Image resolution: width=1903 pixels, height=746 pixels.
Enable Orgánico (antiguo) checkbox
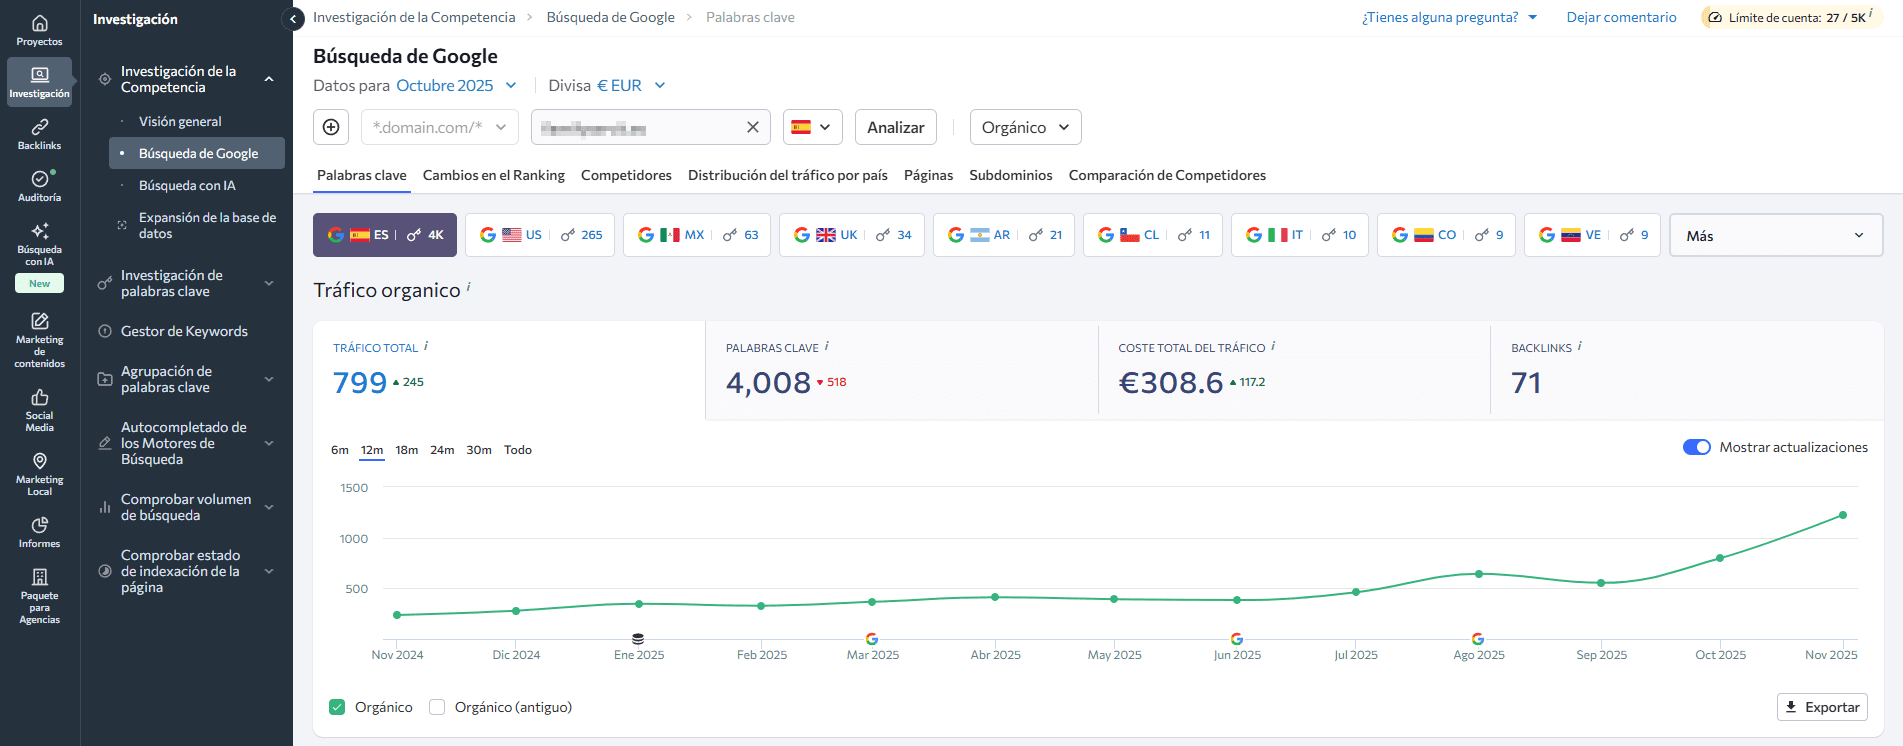(x=437, y=707)
